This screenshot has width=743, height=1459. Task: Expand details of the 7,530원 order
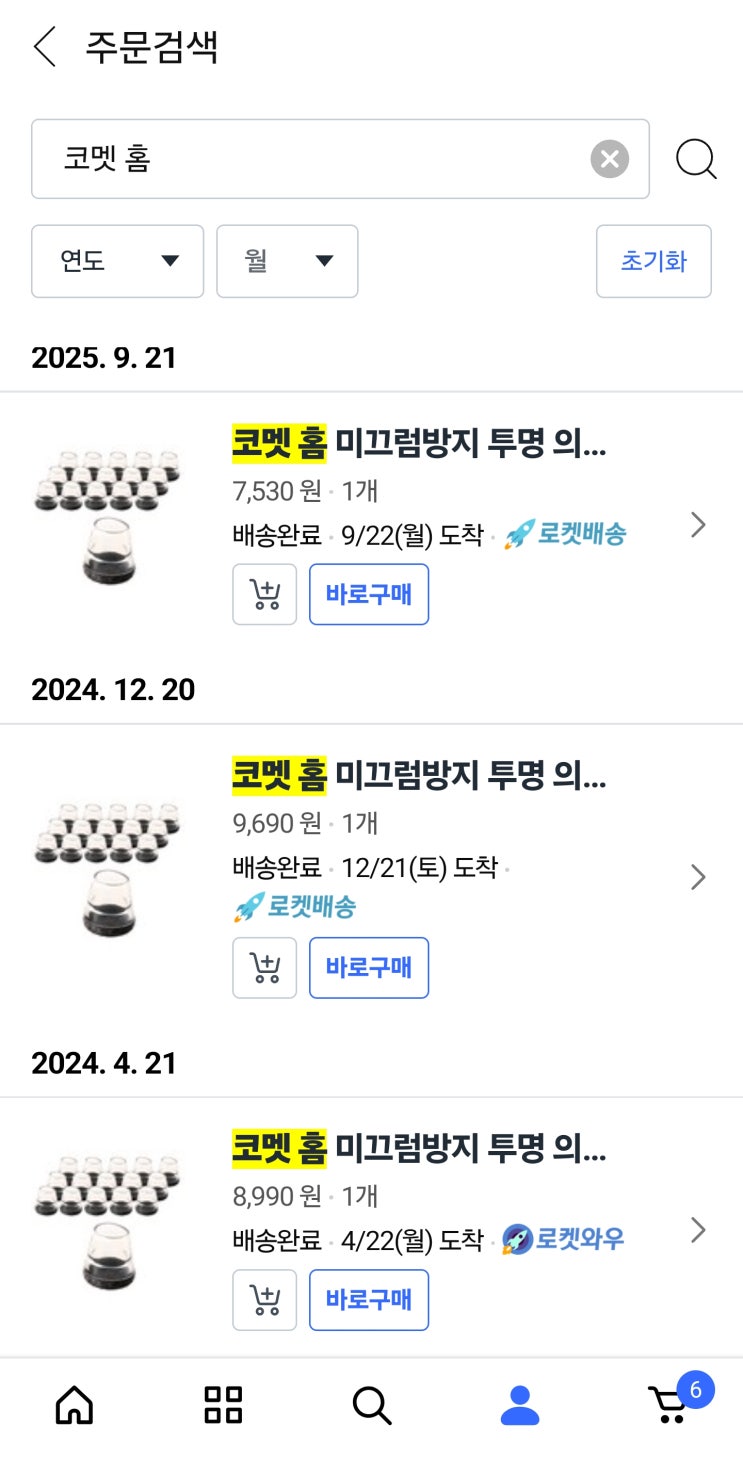click(698, 525)
